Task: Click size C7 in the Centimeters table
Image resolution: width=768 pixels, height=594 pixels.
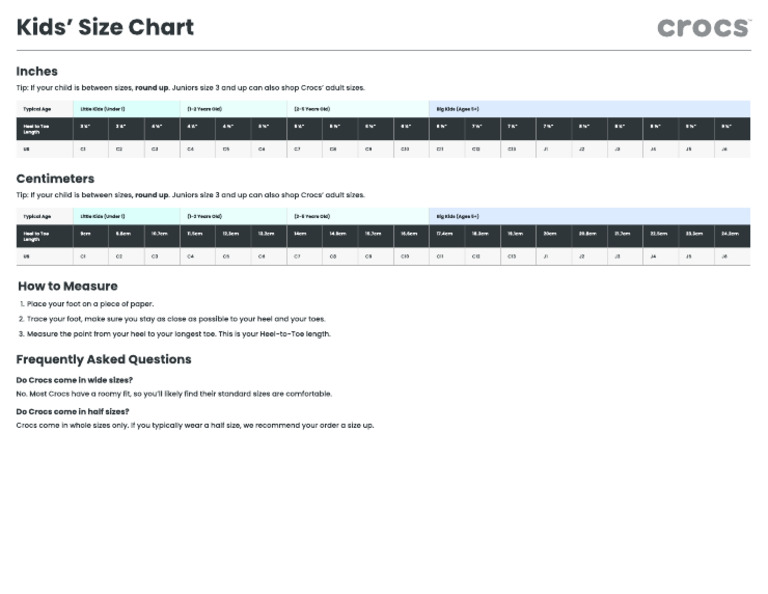Action: point(298,257)
